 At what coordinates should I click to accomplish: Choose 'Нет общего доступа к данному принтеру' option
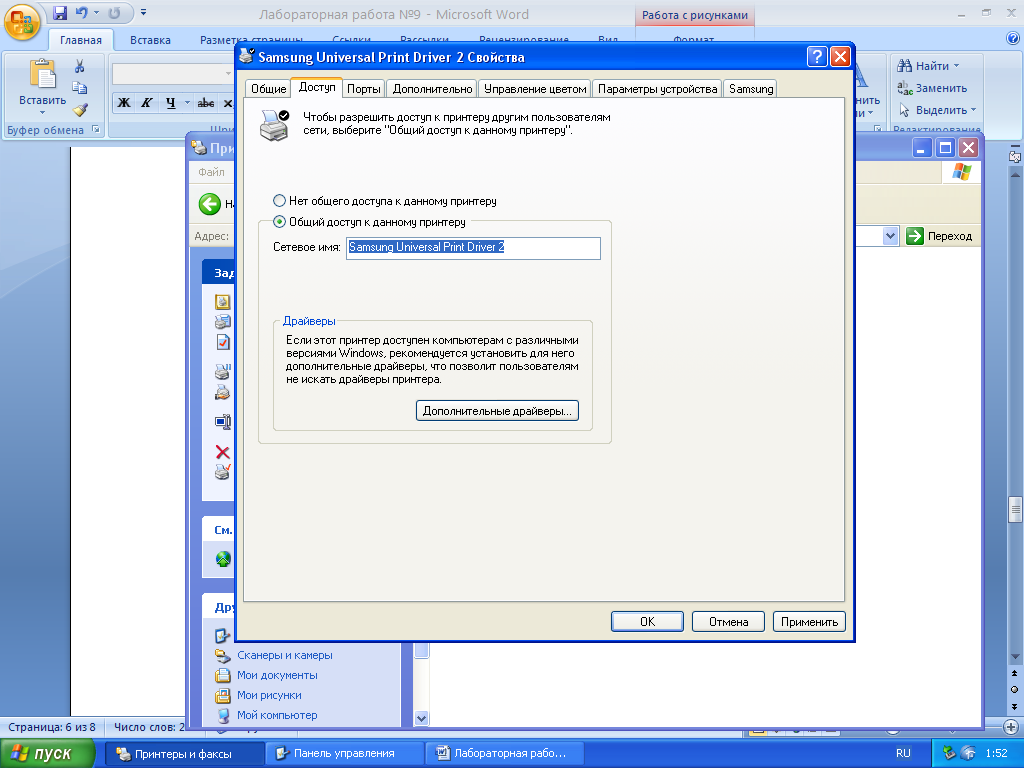pyautogui.click(x=385, y=201)
